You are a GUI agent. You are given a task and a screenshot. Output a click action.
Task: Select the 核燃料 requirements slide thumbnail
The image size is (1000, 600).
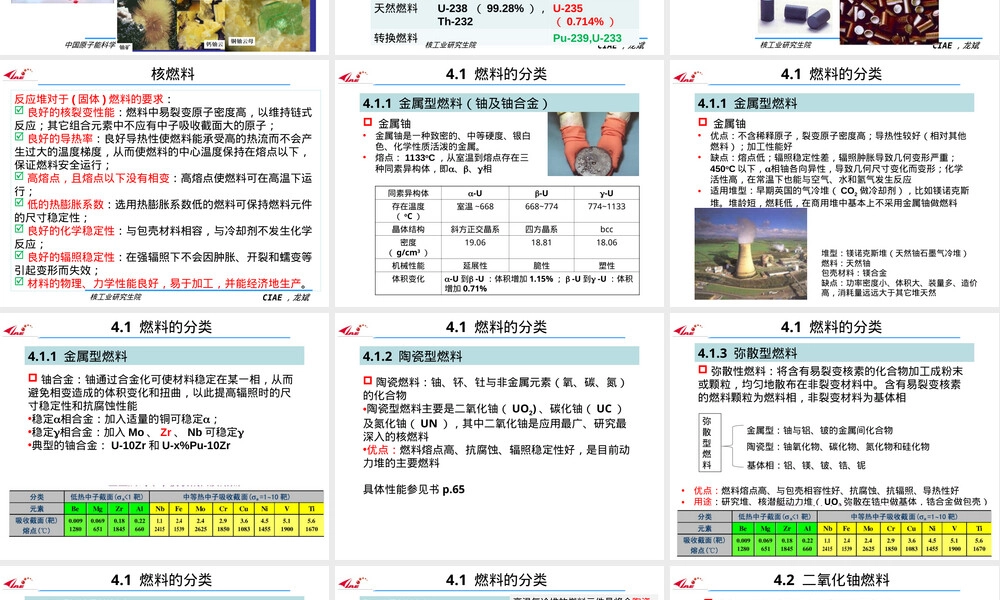165,184
